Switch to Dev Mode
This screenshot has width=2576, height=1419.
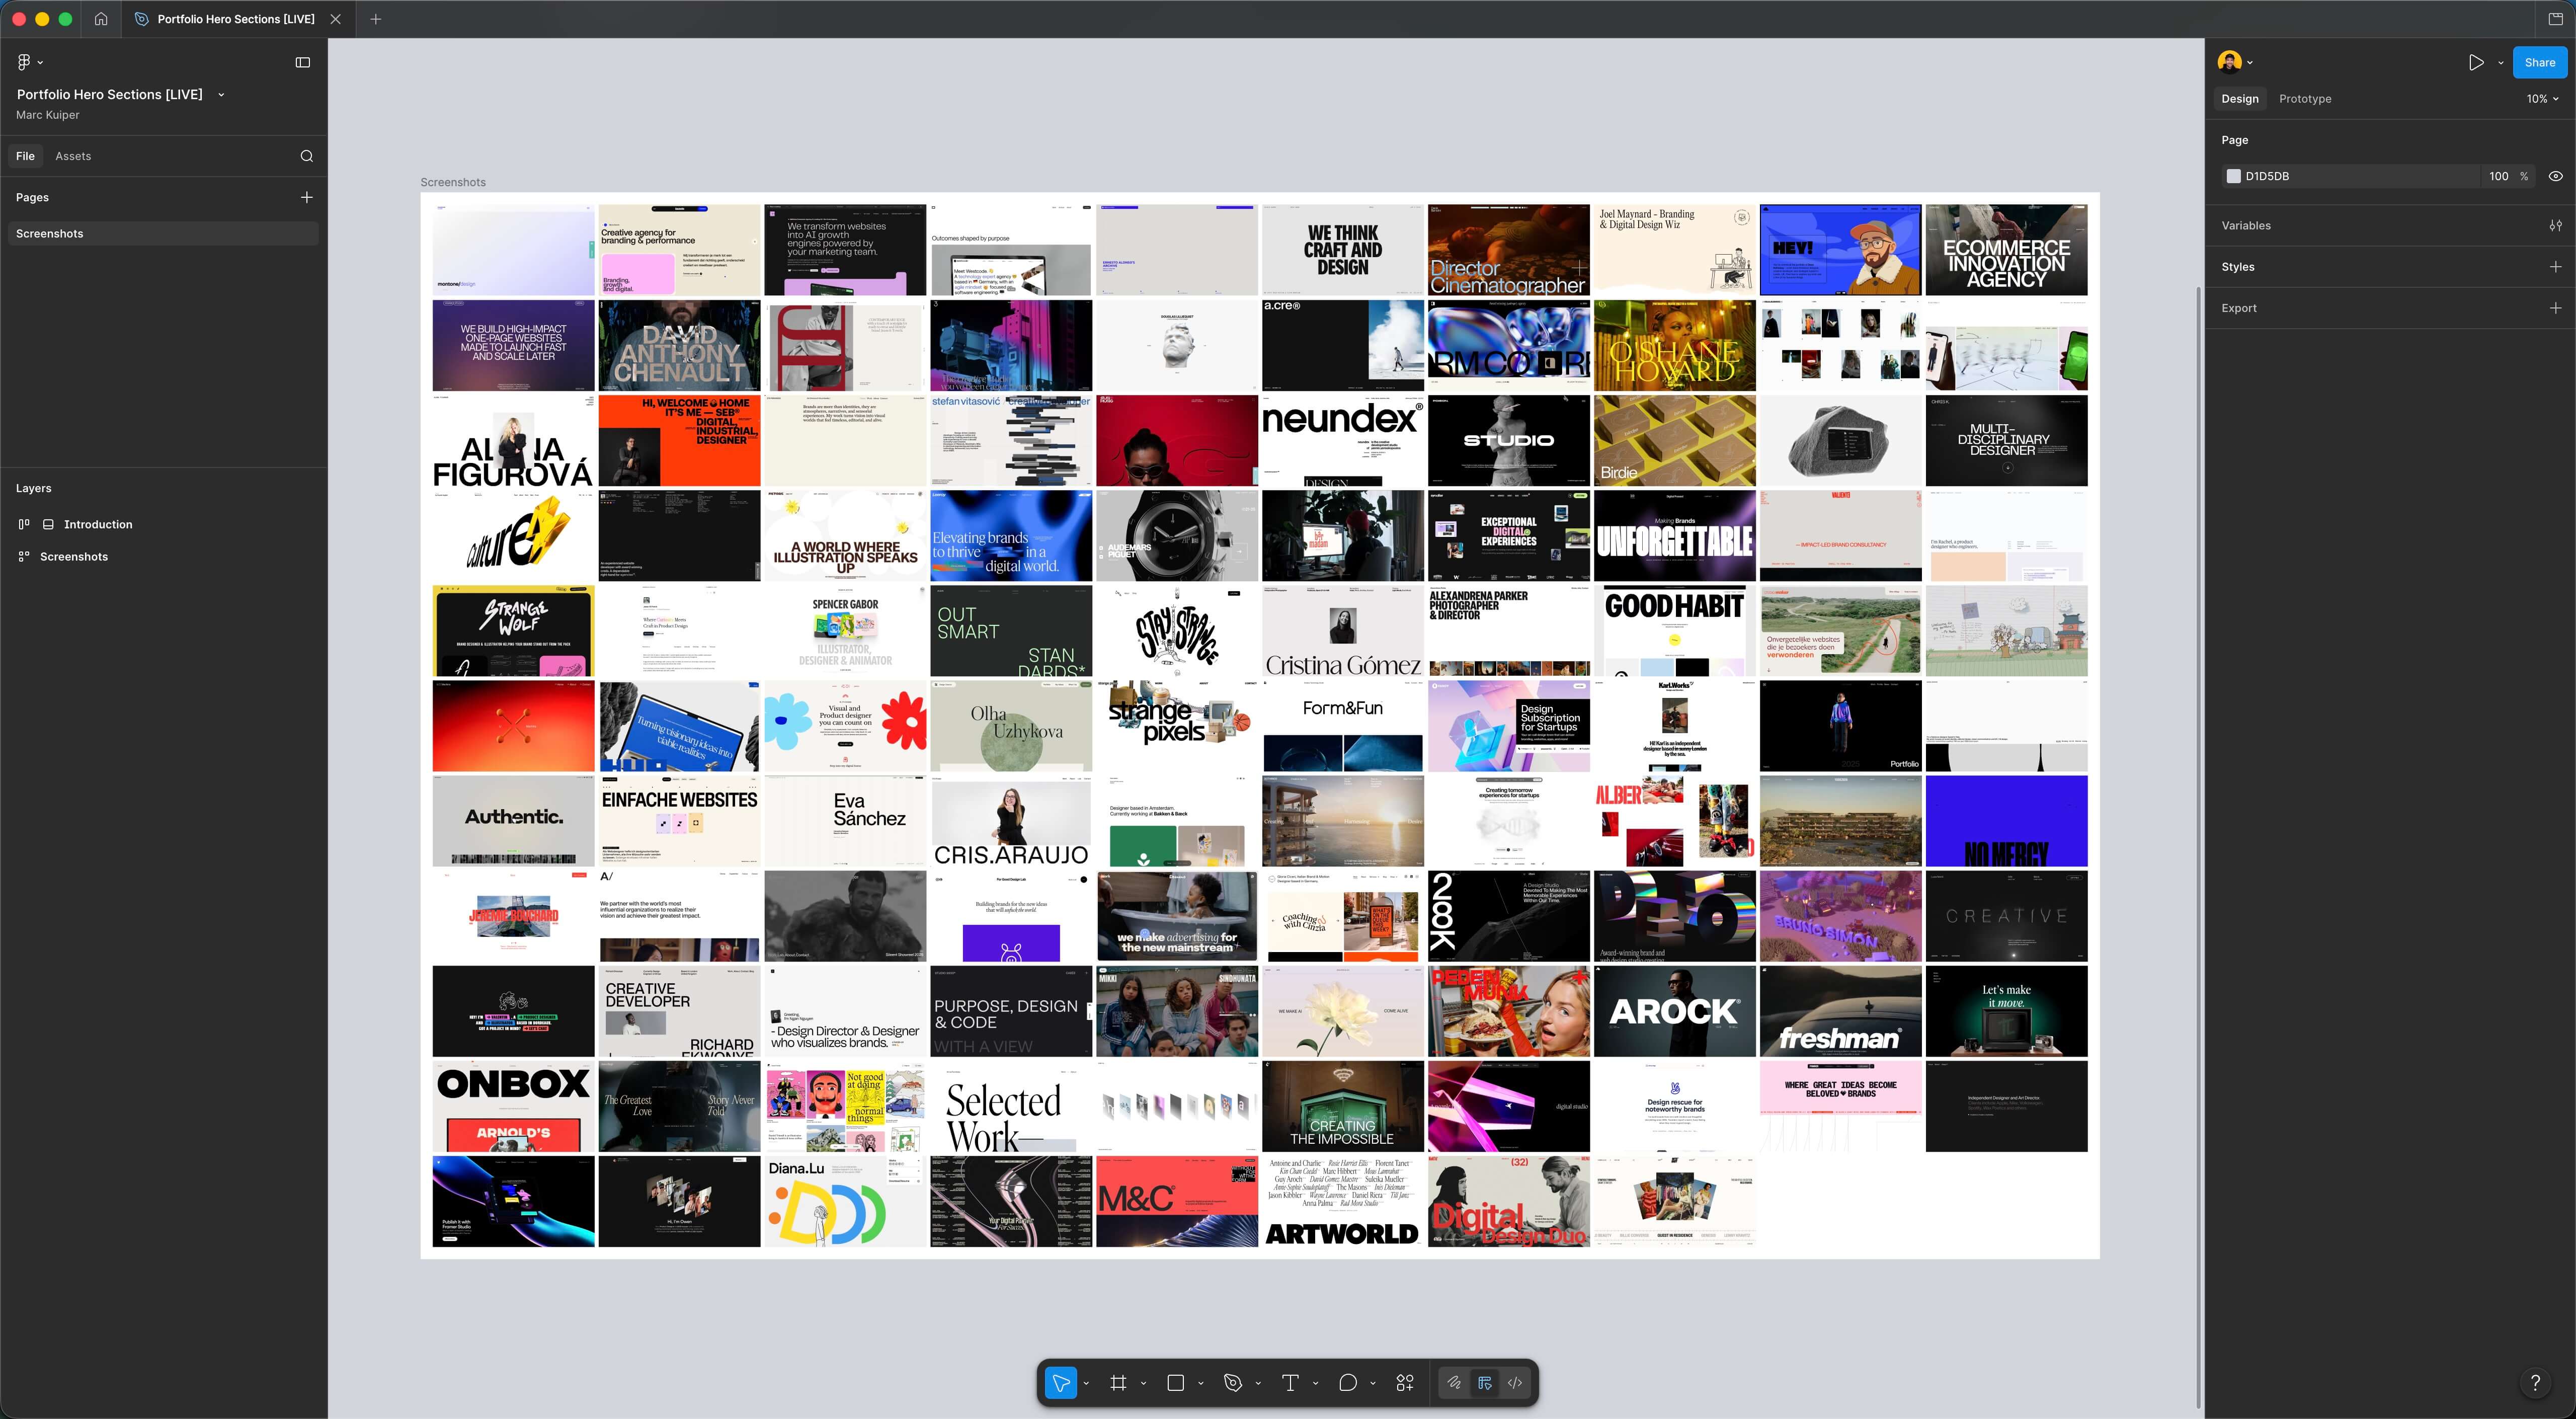pos(1515,1383)
